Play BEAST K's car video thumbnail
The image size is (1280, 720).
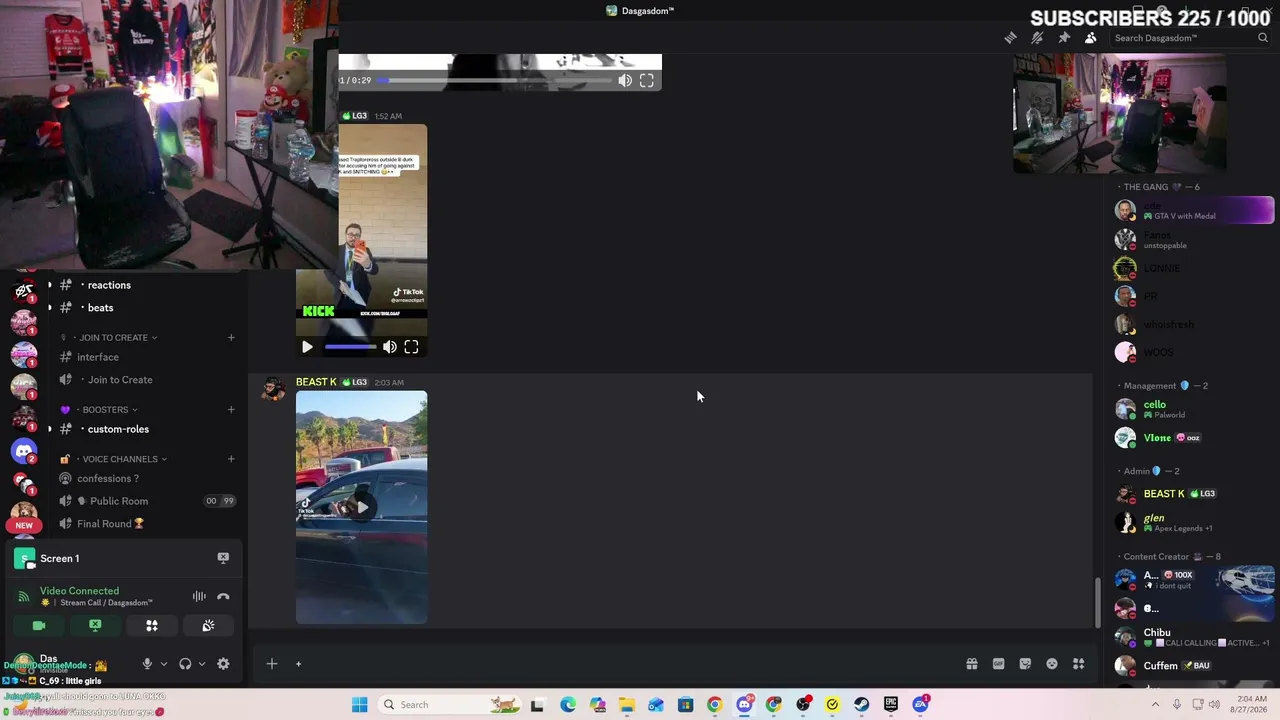[362, 507]
